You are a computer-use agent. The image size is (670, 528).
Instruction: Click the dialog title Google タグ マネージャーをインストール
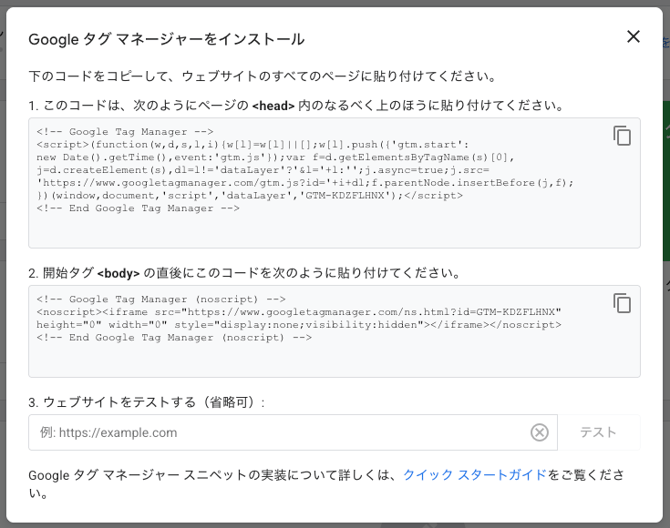166,39
